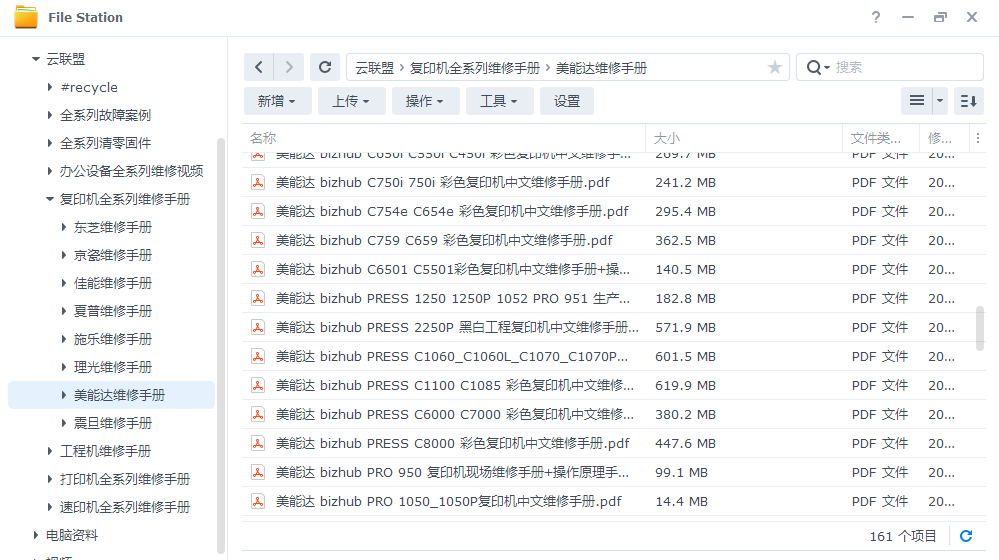Expand the 全系列故障案例 folder arrow

pos(50,115)
